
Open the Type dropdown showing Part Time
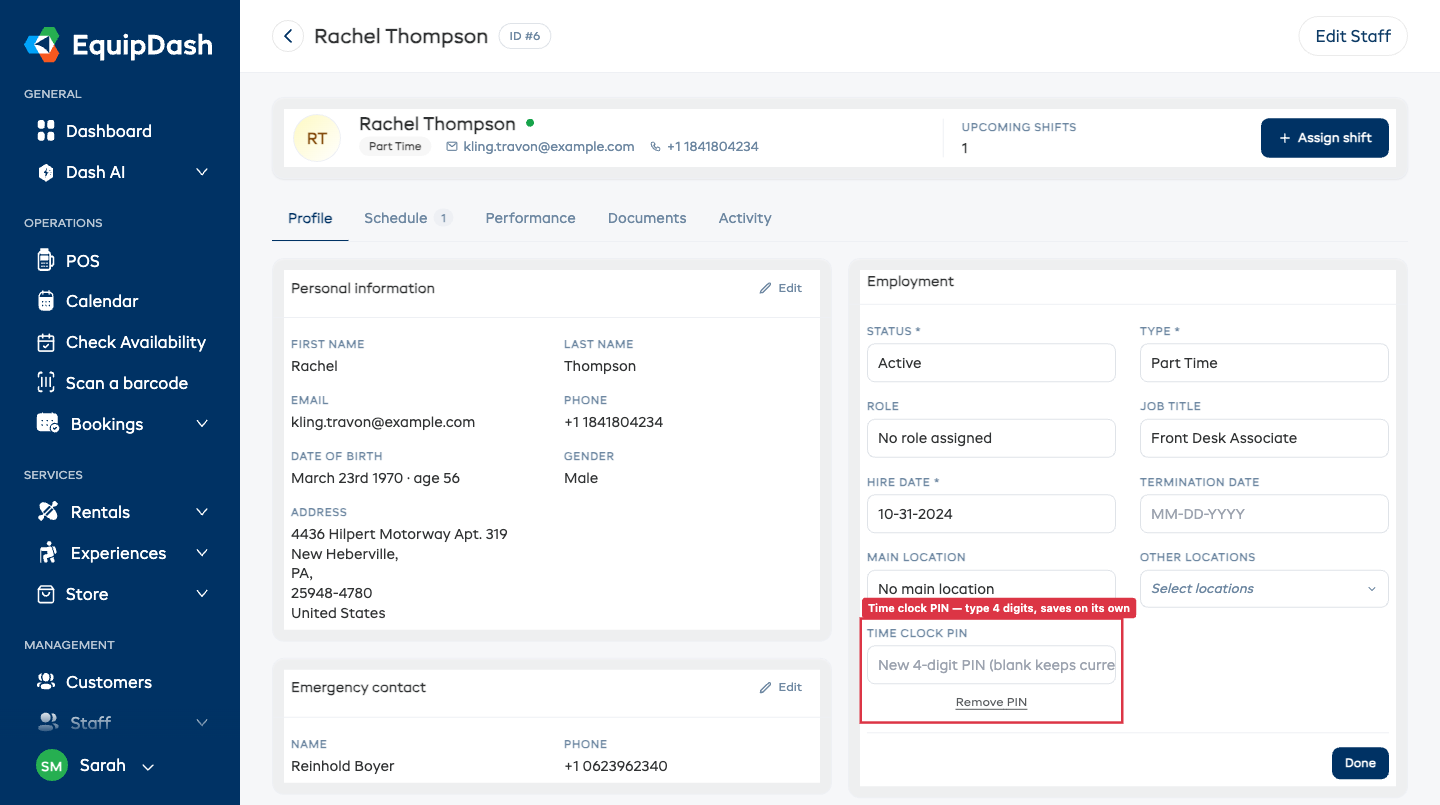(x=1264, y=363)
